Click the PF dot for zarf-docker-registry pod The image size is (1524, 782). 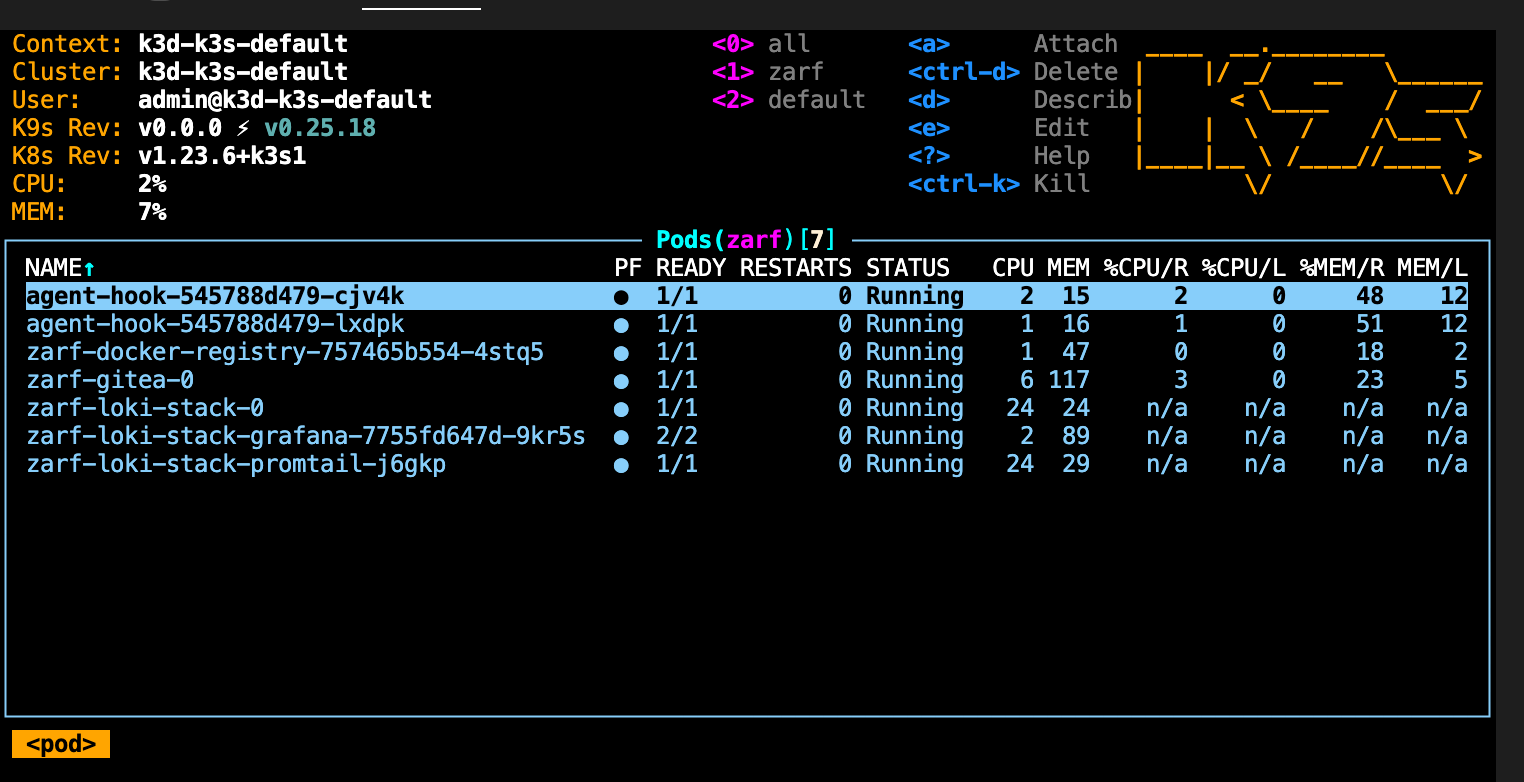point(621,352)
